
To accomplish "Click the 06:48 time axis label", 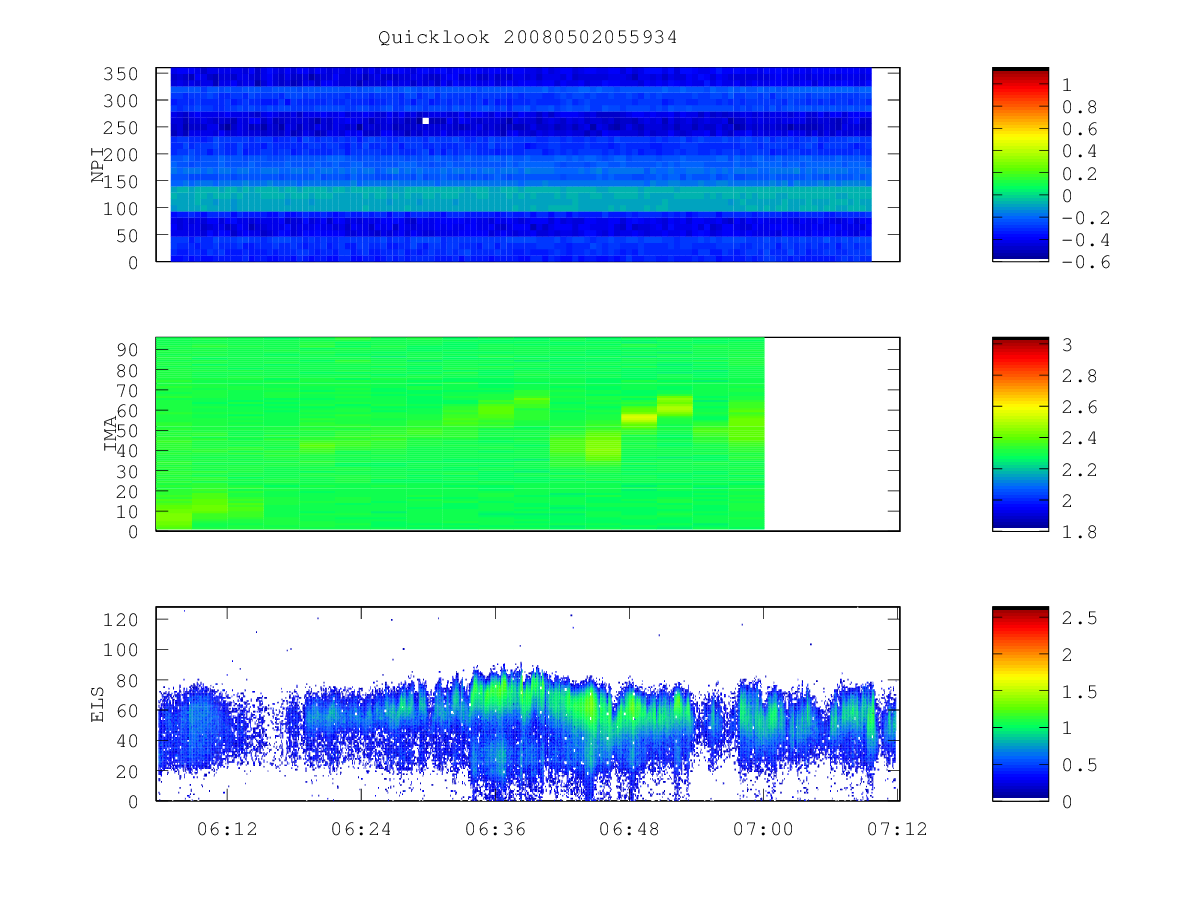I will pos(629,828).
